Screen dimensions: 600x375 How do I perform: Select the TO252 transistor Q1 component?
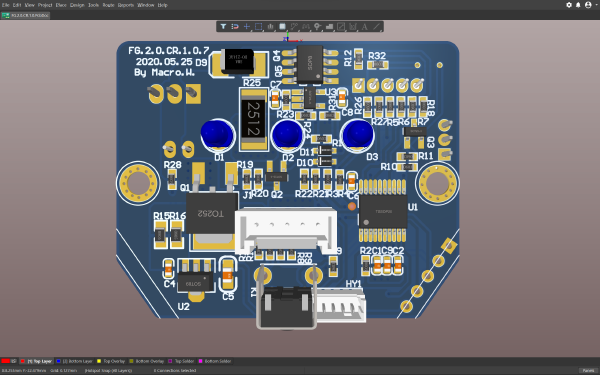pos(212,212)
